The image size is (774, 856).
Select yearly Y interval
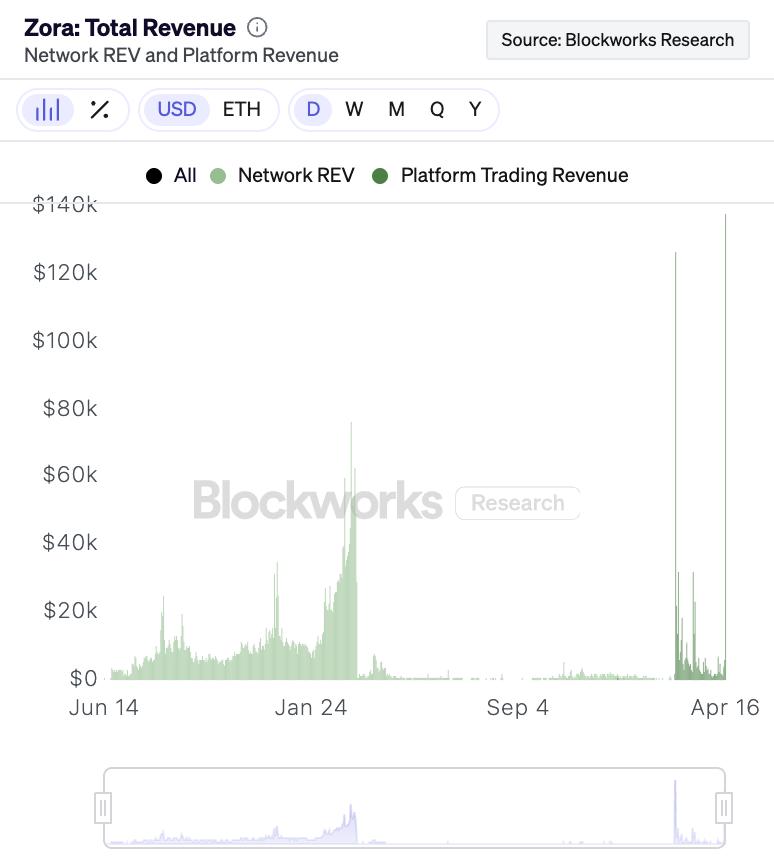475,110
